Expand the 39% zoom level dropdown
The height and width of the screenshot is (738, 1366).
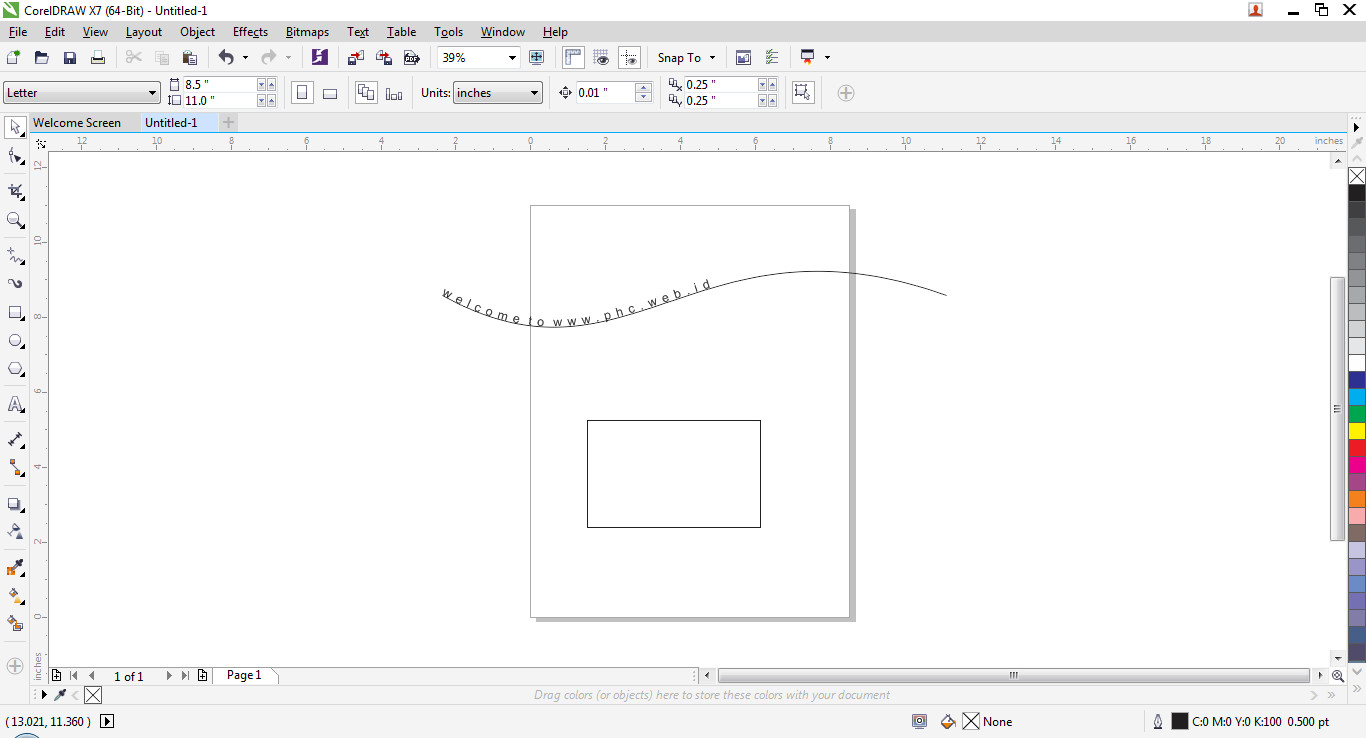tap(512, 58)
